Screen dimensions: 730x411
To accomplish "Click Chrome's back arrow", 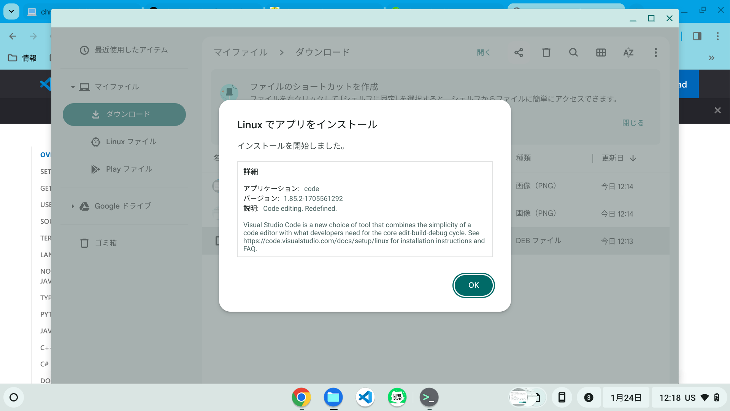I will pos(13,36).
